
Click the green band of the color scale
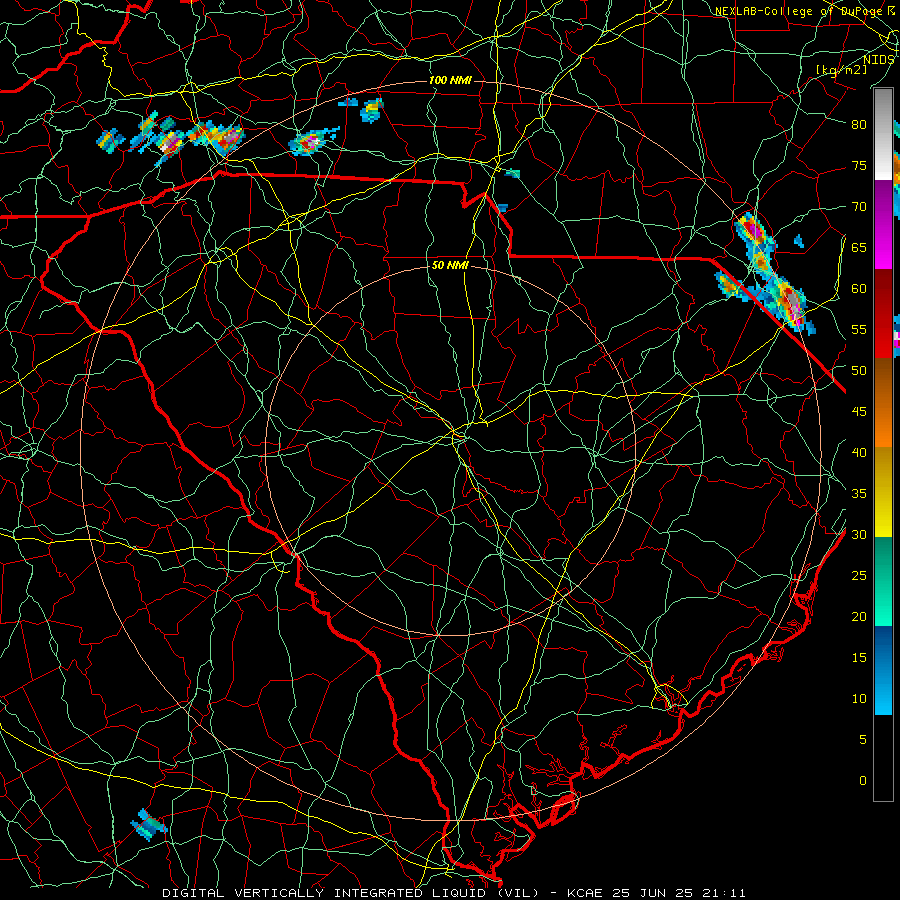coord(883,581)
